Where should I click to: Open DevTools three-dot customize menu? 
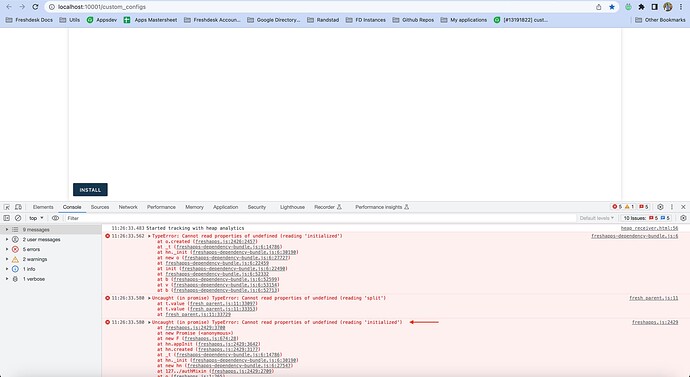tap(672, 207)
